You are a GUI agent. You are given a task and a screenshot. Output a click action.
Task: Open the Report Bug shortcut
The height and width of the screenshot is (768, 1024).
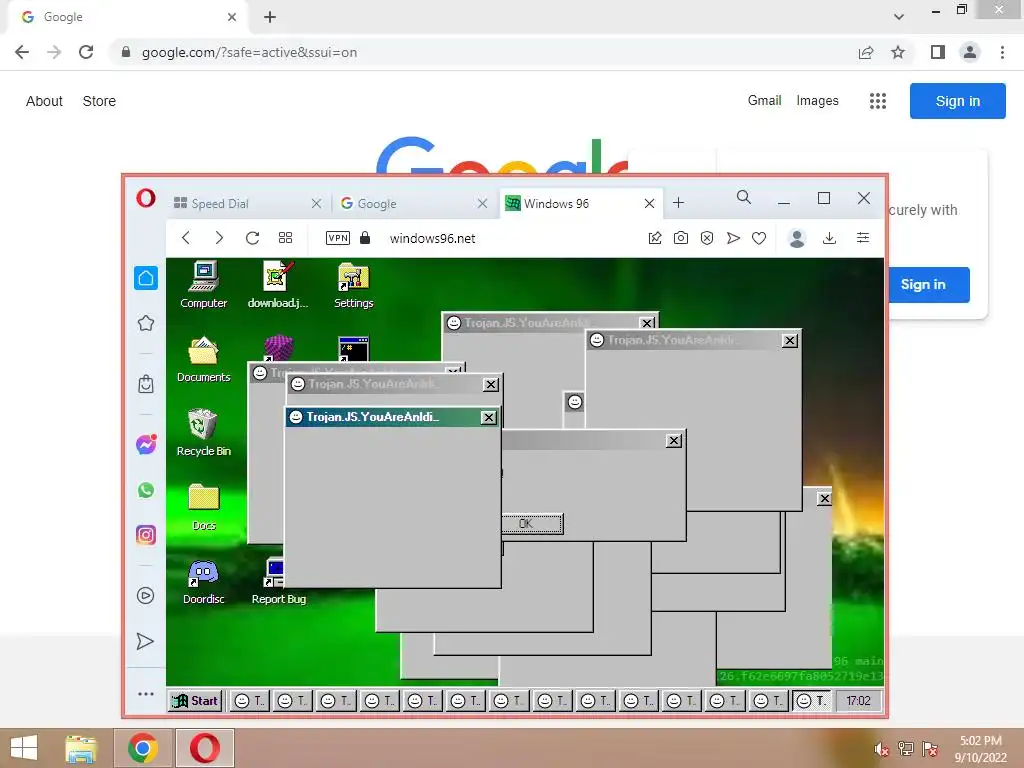click(278, 582)
